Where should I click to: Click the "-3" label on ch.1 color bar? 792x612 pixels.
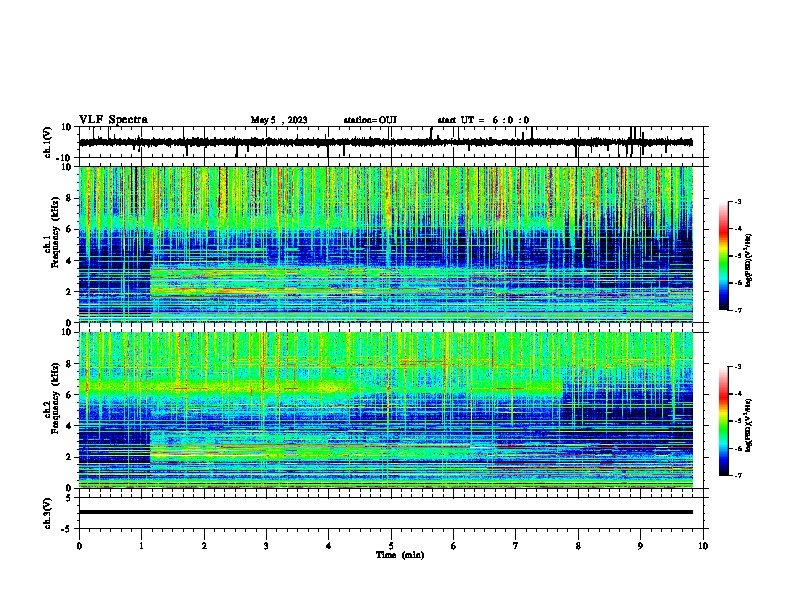[738, 202]
